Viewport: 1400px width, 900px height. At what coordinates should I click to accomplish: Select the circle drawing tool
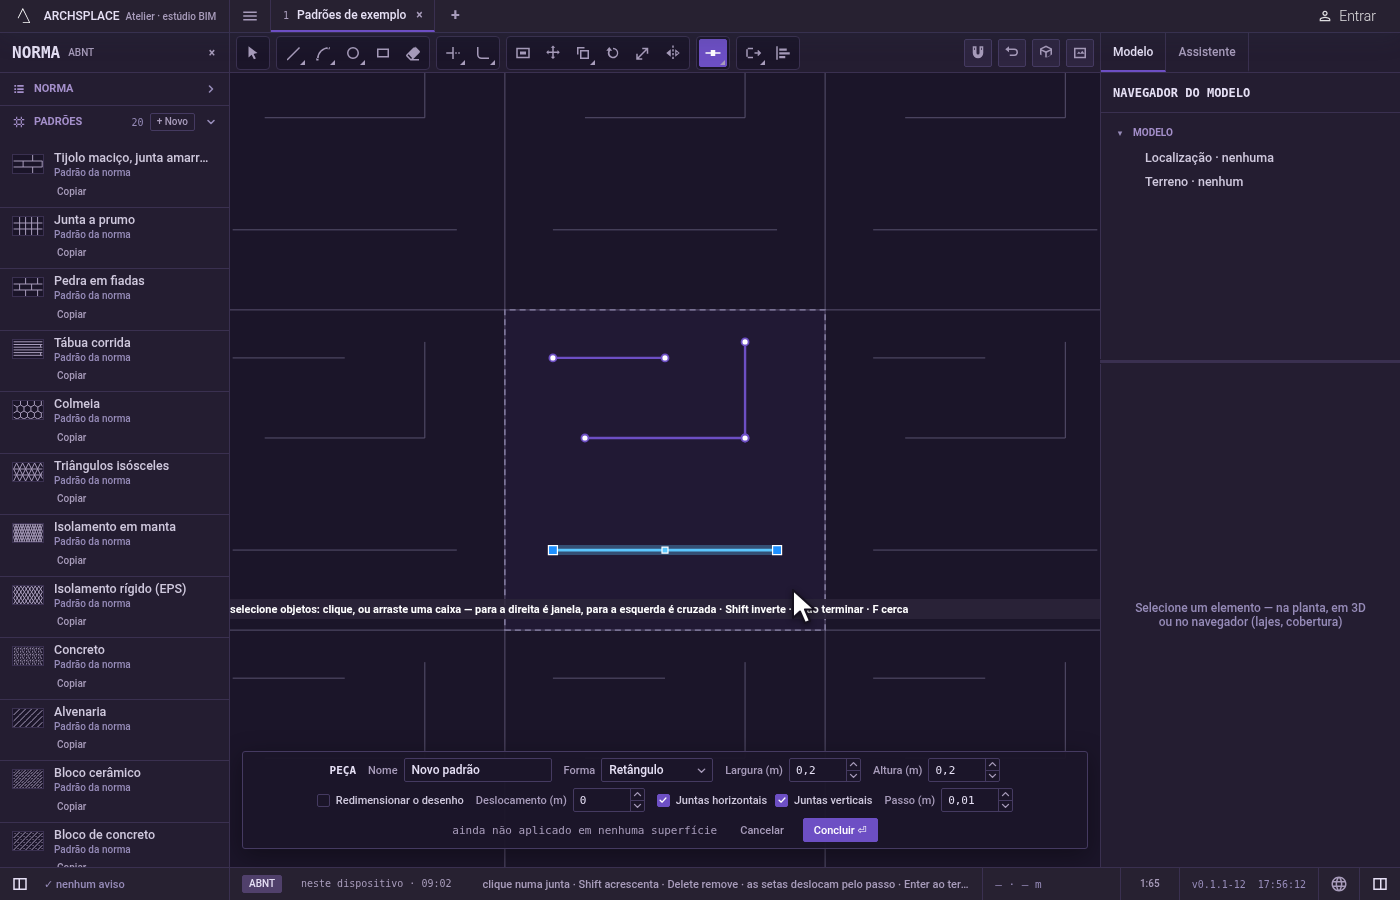pos(353,53)
